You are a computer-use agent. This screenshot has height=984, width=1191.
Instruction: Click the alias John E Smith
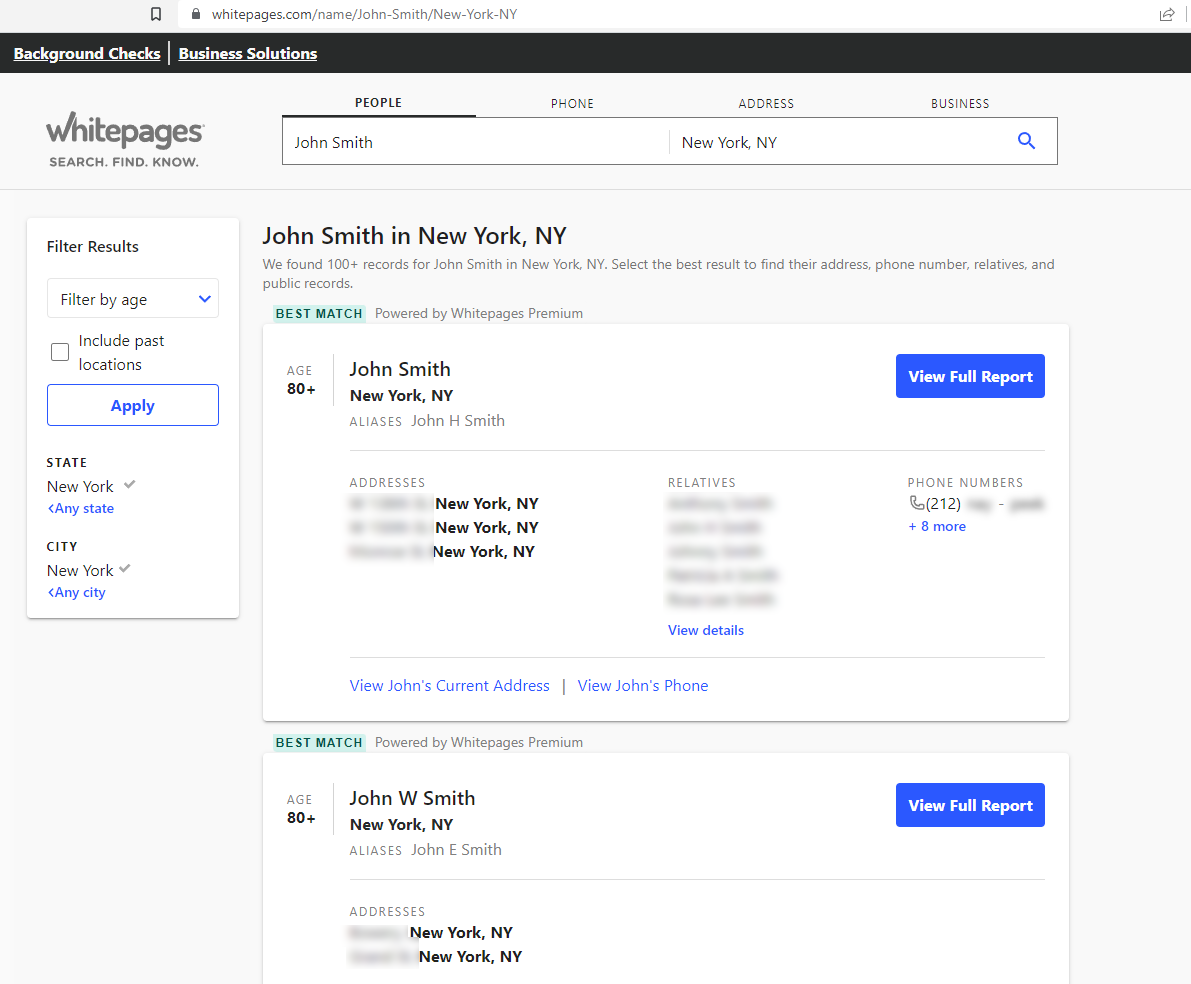(x=456, y=850)
